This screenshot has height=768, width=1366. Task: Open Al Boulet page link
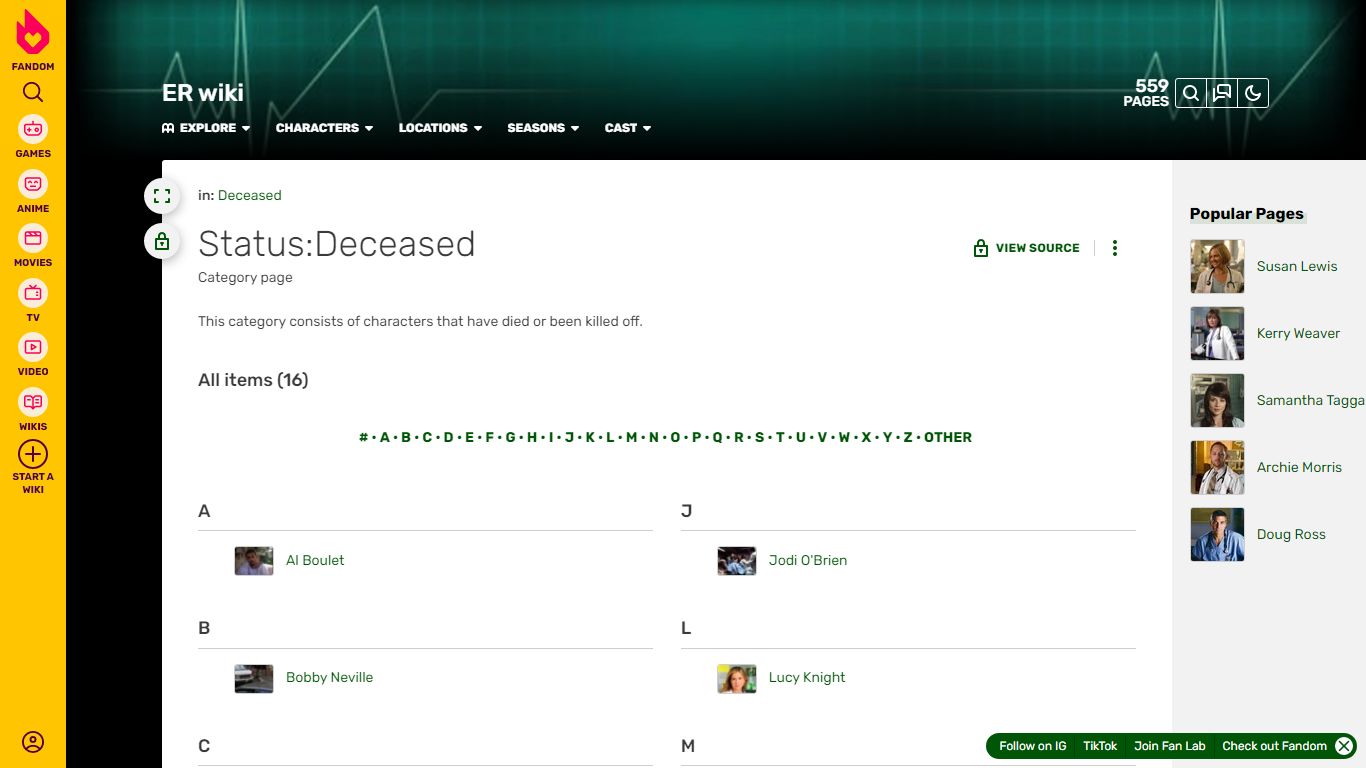click(x=315, y=560)
